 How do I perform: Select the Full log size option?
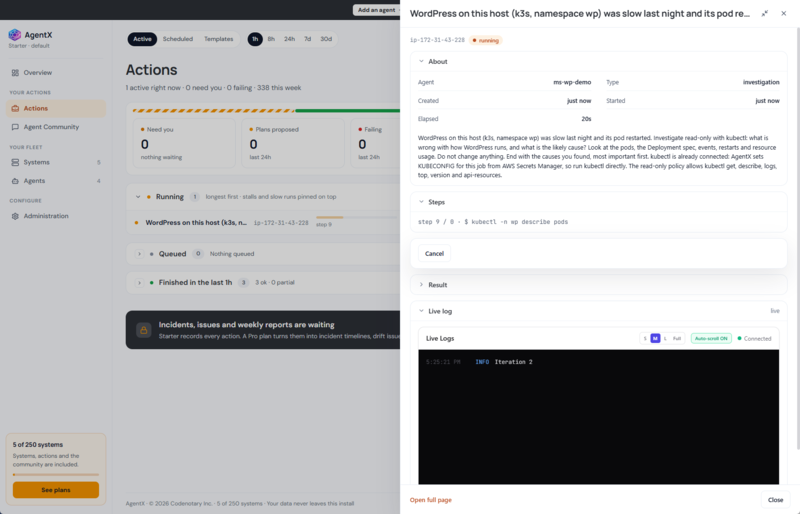pyautogui.click(x=677, y=338)
